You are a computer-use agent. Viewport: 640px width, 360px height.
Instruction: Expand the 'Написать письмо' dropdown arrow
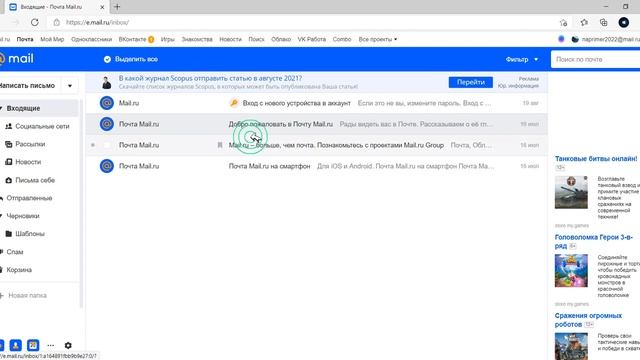click(x=70, y=86)
